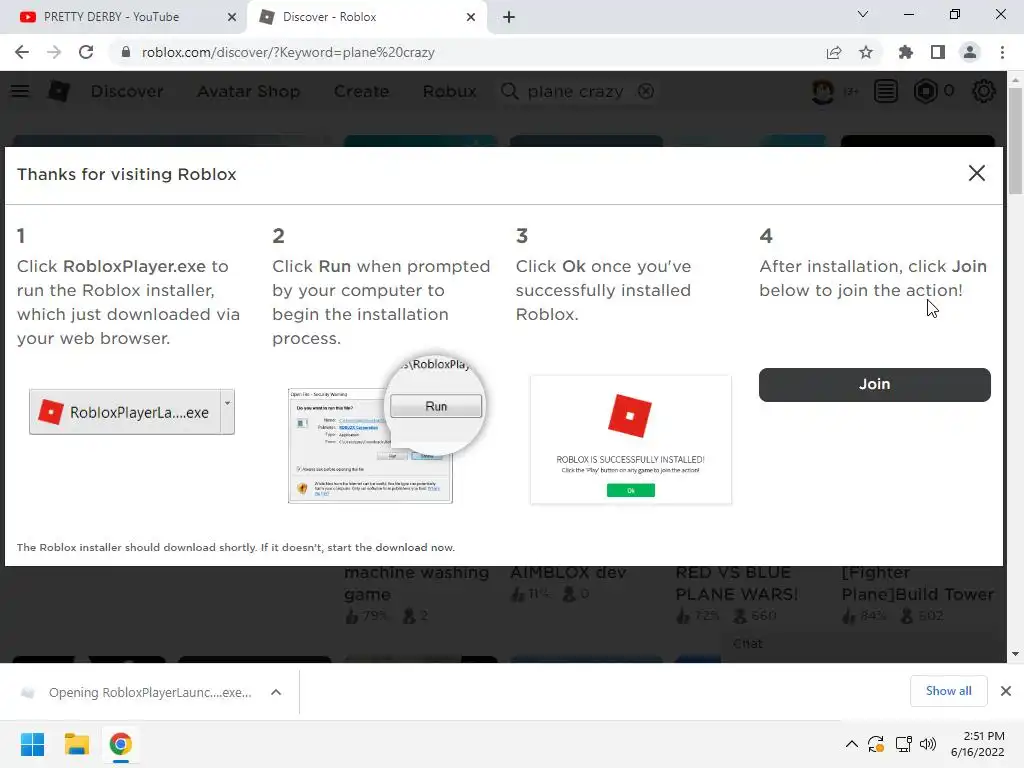Click Show all downloads

point(948,690)
